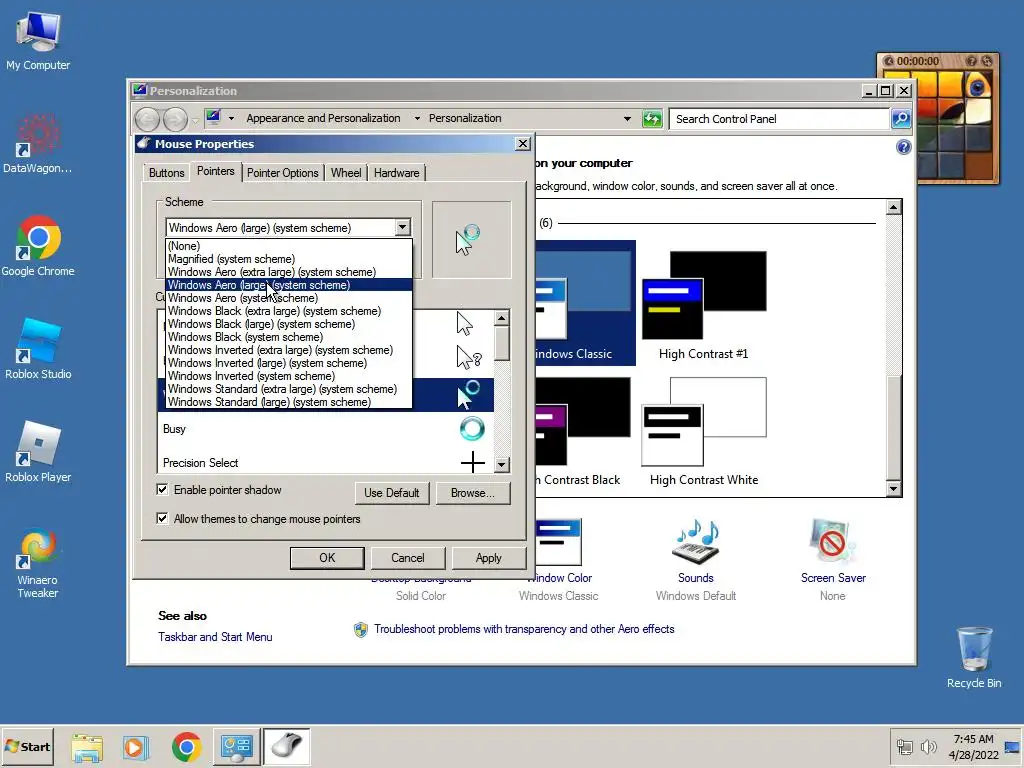Open the Recycle Bin
This screenshot has height=768, width=1024.
pos(974,658)
